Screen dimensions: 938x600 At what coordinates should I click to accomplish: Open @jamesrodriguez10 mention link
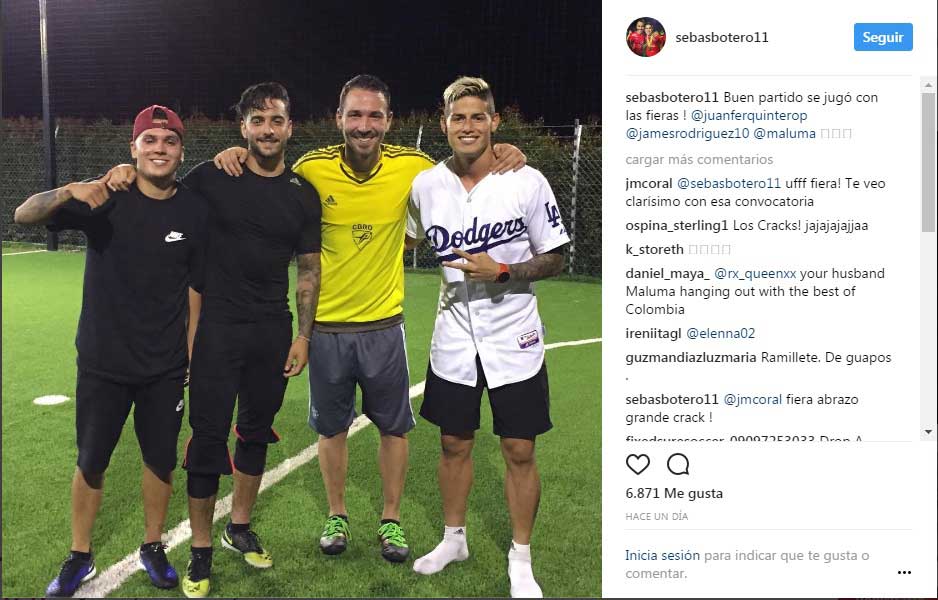687,133
